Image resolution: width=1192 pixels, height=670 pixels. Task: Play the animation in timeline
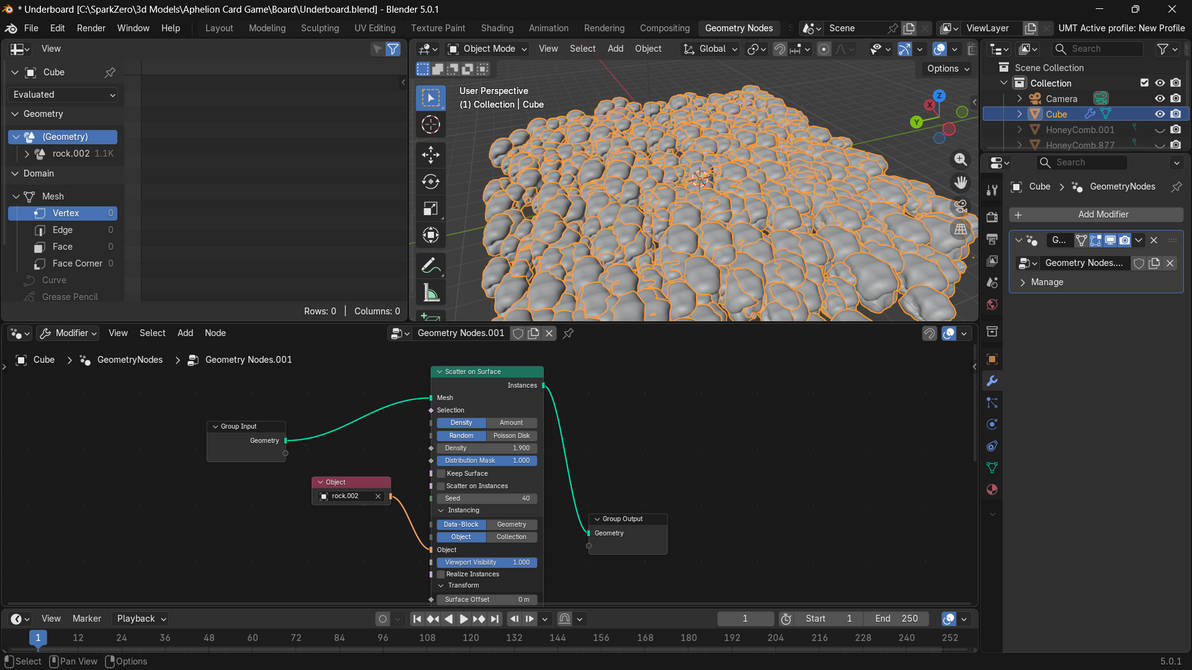464,619
